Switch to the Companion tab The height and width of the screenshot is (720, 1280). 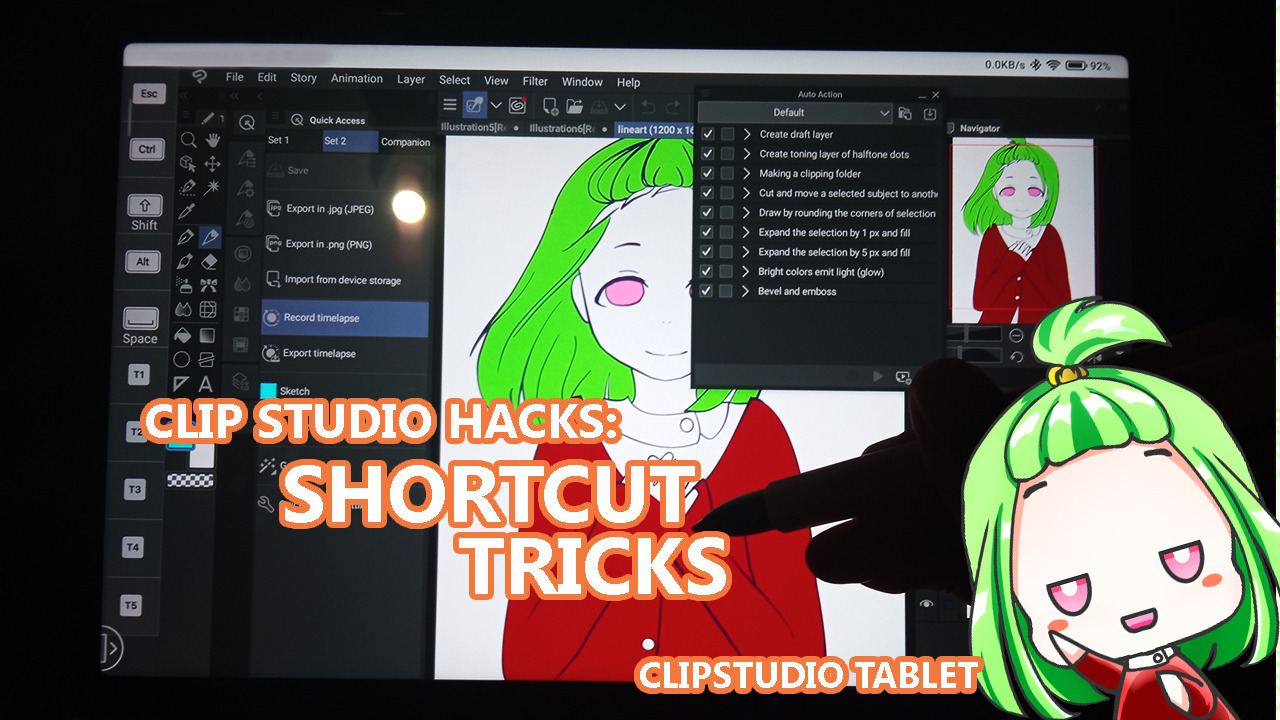click(405, 142)
